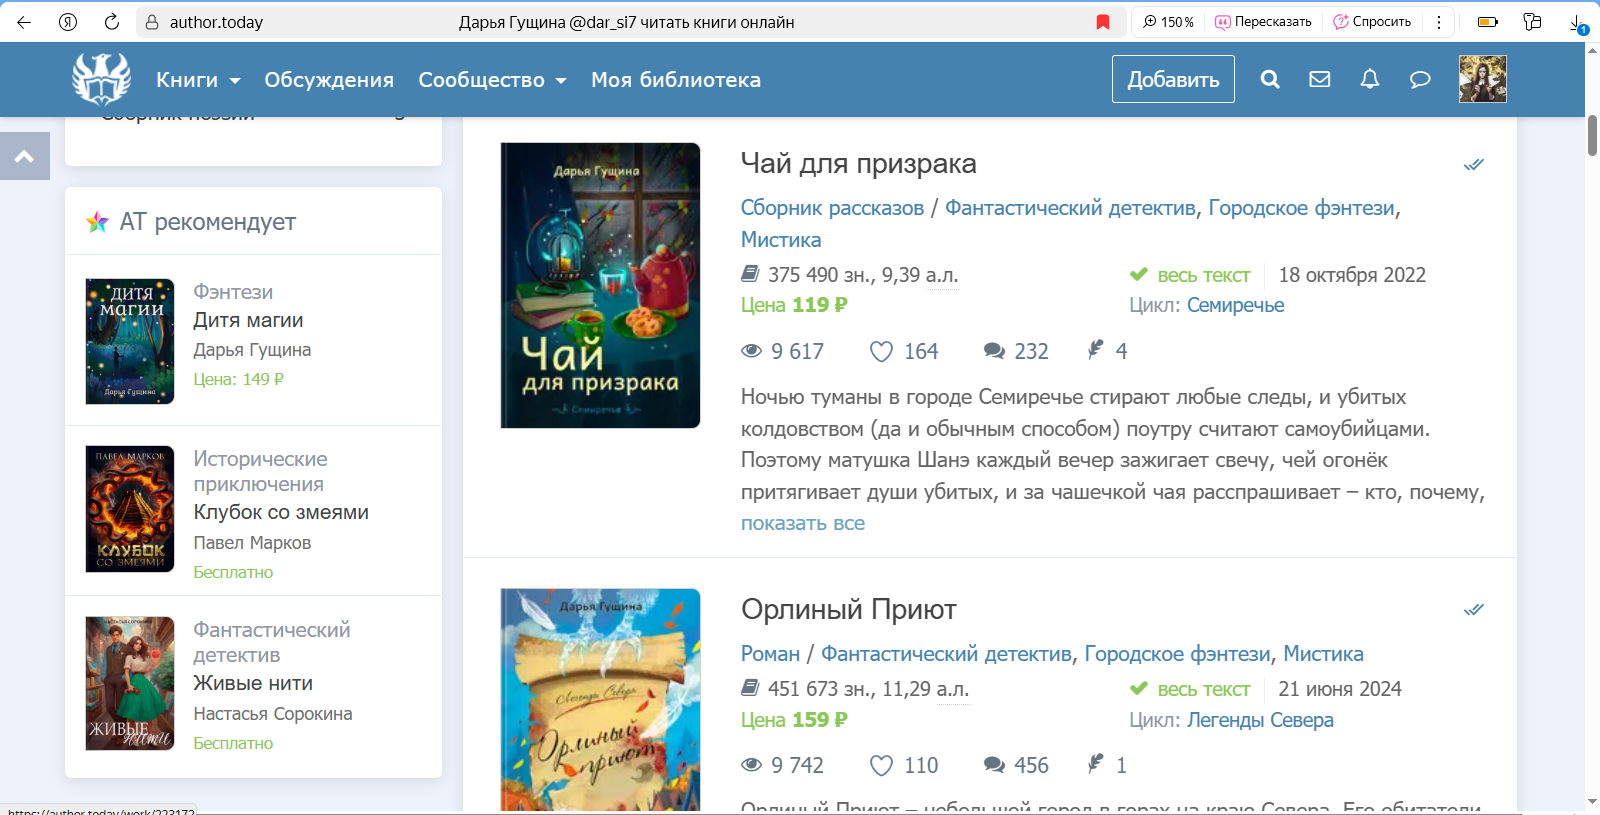Click the eye views icon next to 9 742
The height and width of the screenshot is (815, 1600).
[752, 765]
